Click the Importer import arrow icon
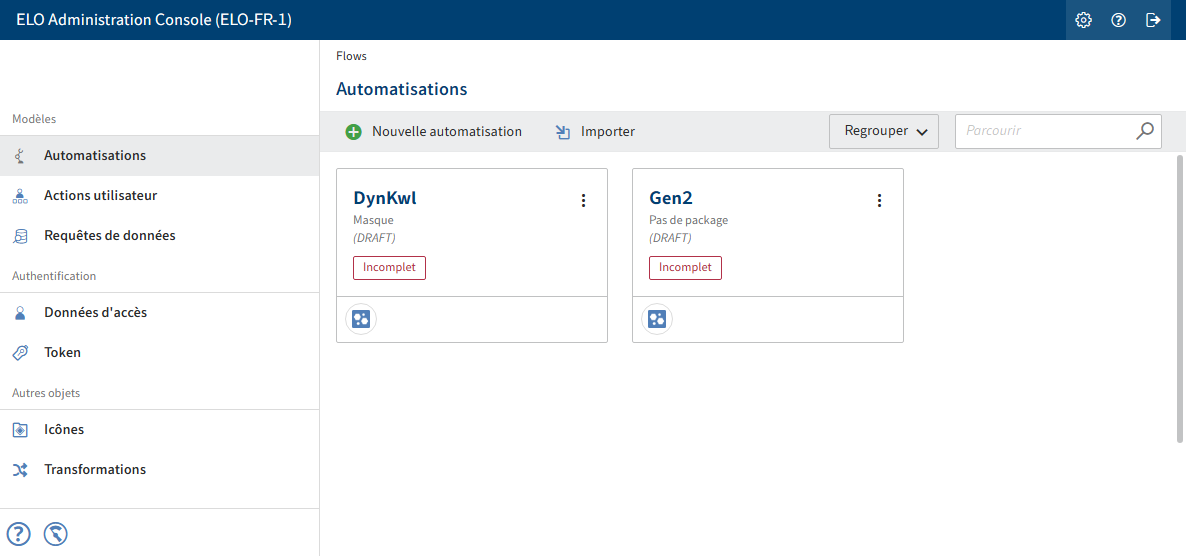Viewport: 1186px width, 556px height. 563,132
